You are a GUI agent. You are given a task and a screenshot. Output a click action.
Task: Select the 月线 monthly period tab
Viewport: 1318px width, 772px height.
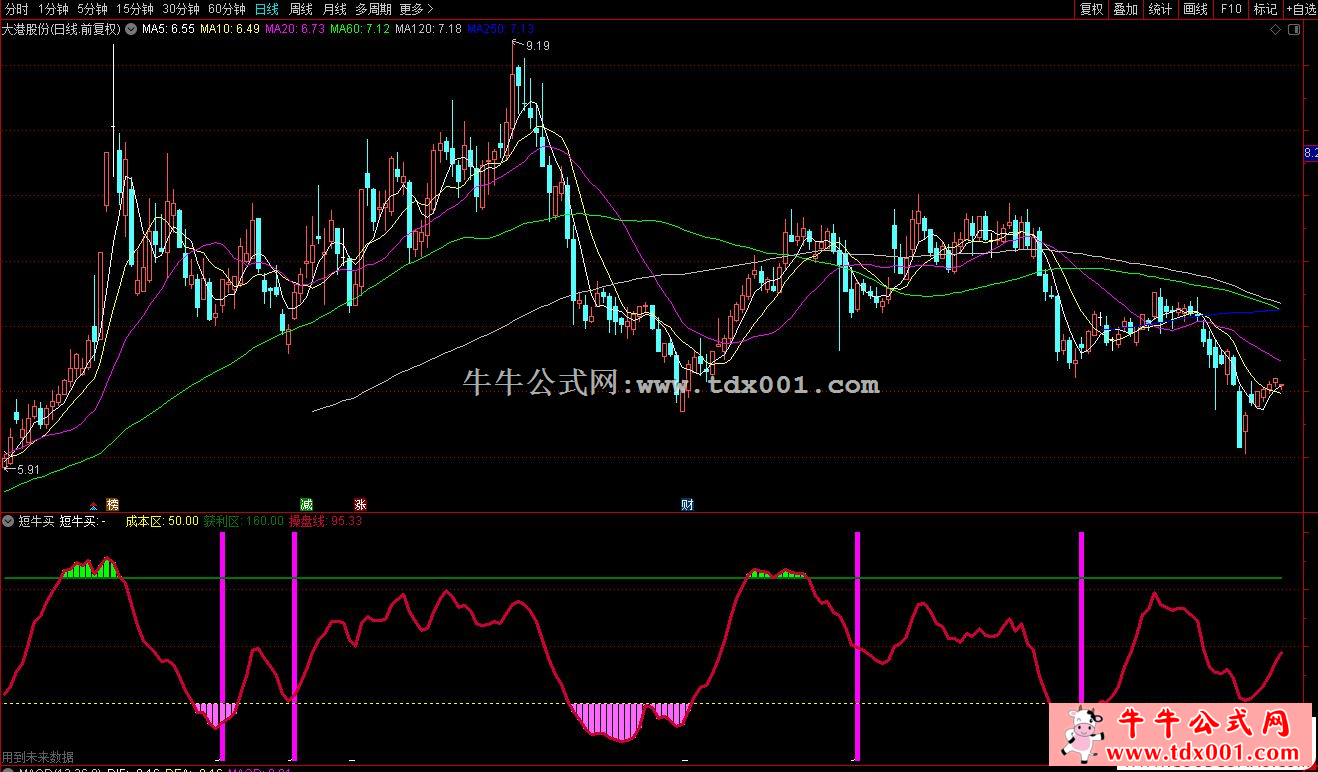335,9
